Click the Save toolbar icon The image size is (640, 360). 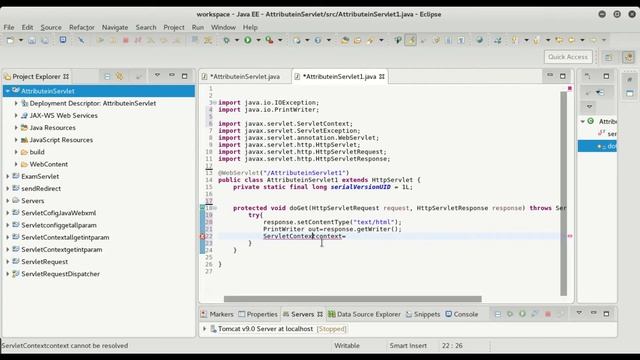(x=32, y=40)
